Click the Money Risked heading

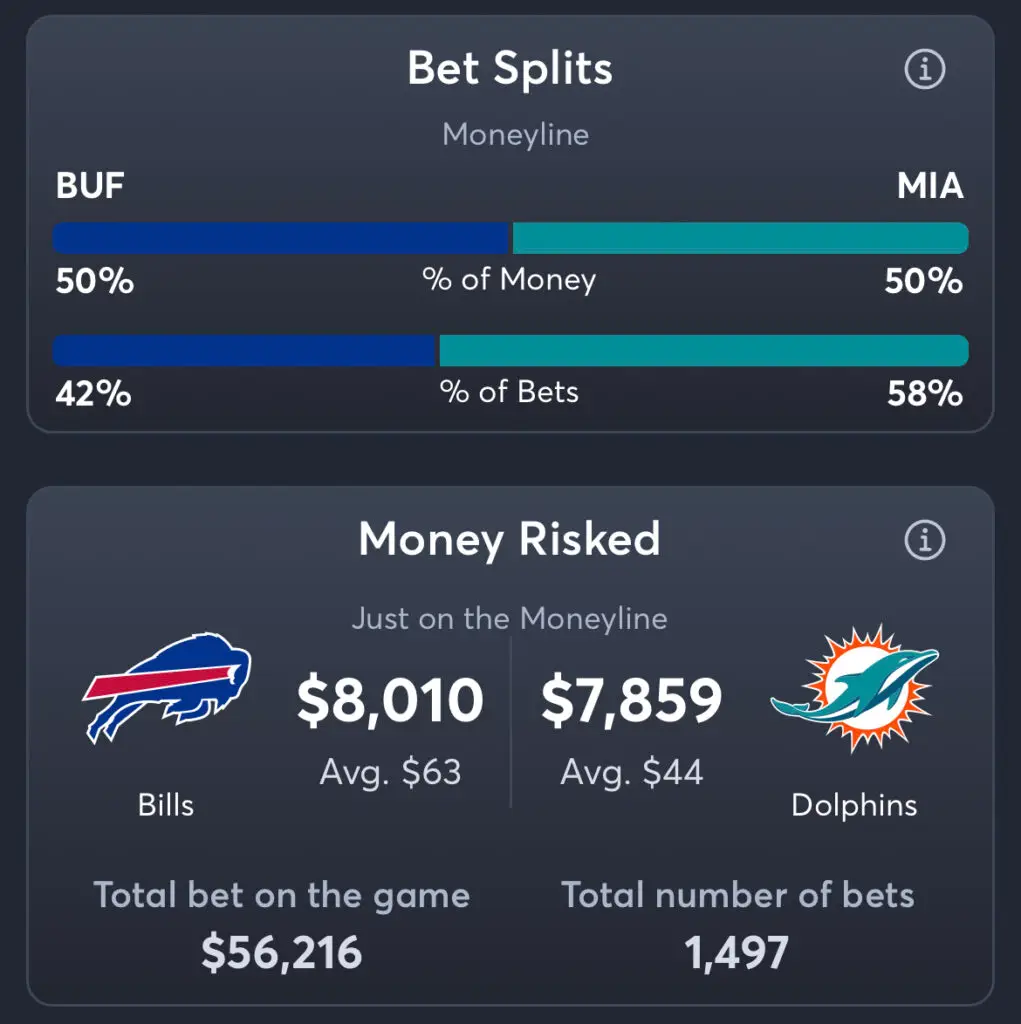(509, 540)
